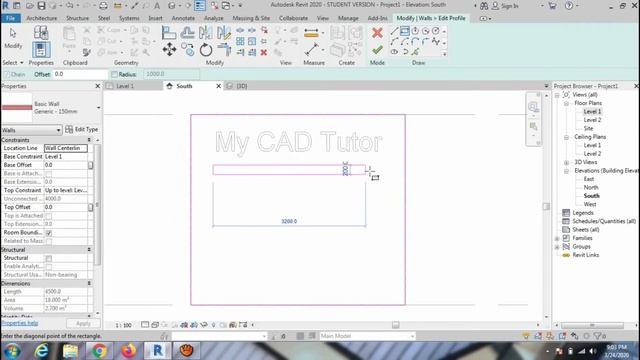The height and width of the screenshot is (360, 640).
Task: Enable the Radius checkbox
Action: pyautogui.click(x=114, y=74)
